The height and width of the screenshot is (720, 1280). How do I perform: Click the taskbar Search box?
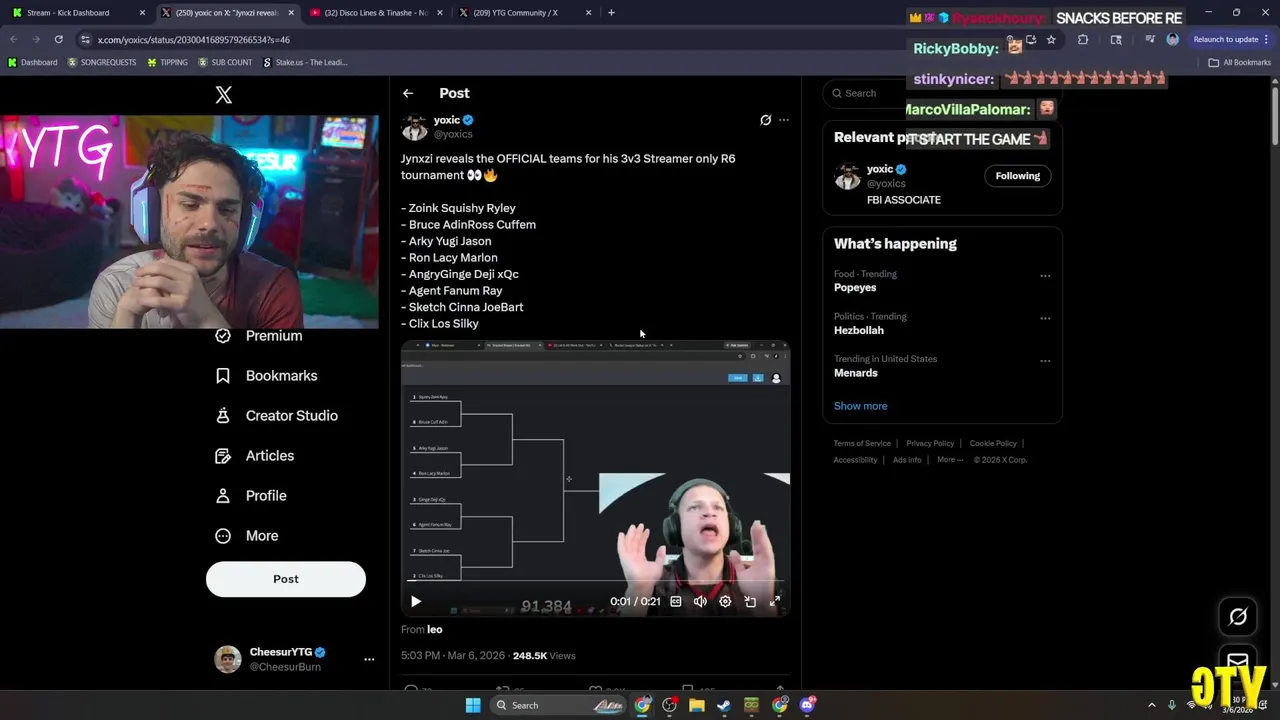click(558, 705)
